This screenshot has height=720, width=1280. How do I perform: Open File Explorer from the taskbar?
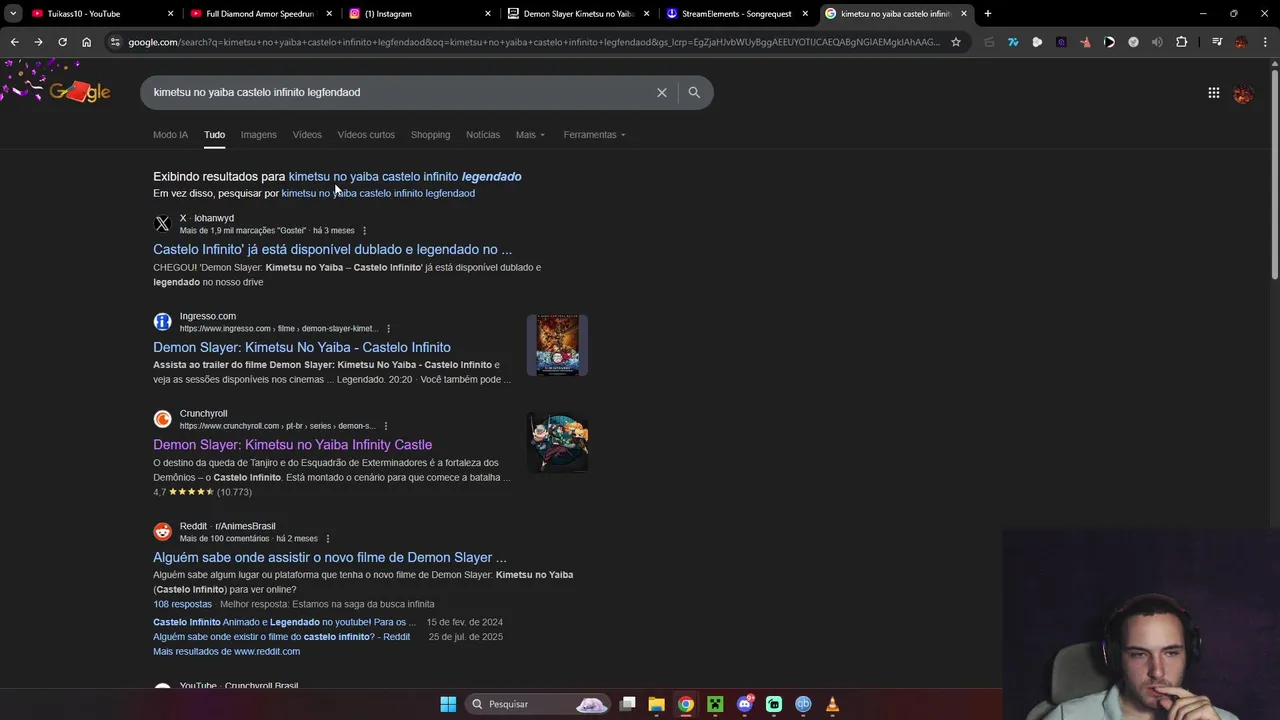pos(656,704)
